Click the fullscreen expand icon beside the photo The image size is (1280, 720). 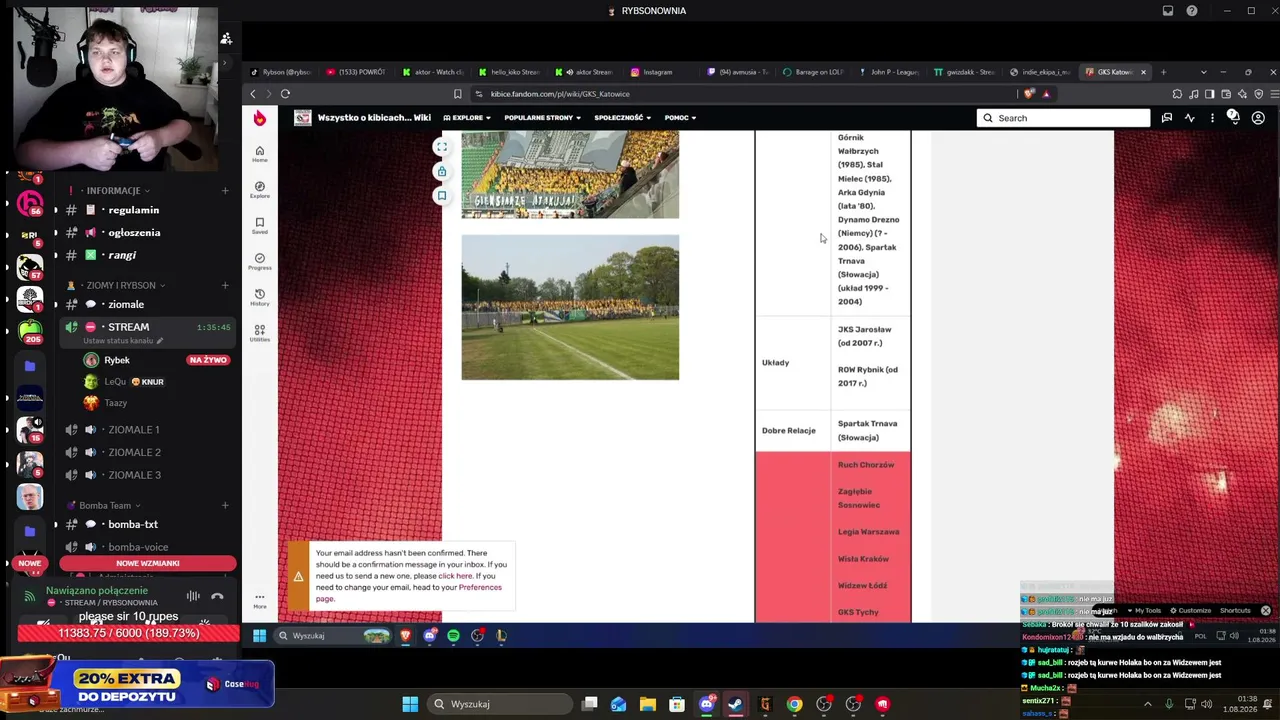[441, 147]
